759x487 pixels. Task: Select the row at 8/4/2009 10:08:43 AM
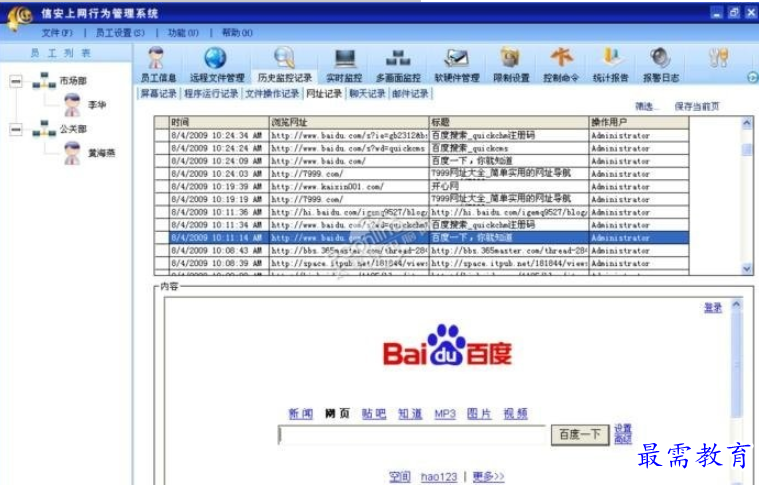(x=422, y=251)
